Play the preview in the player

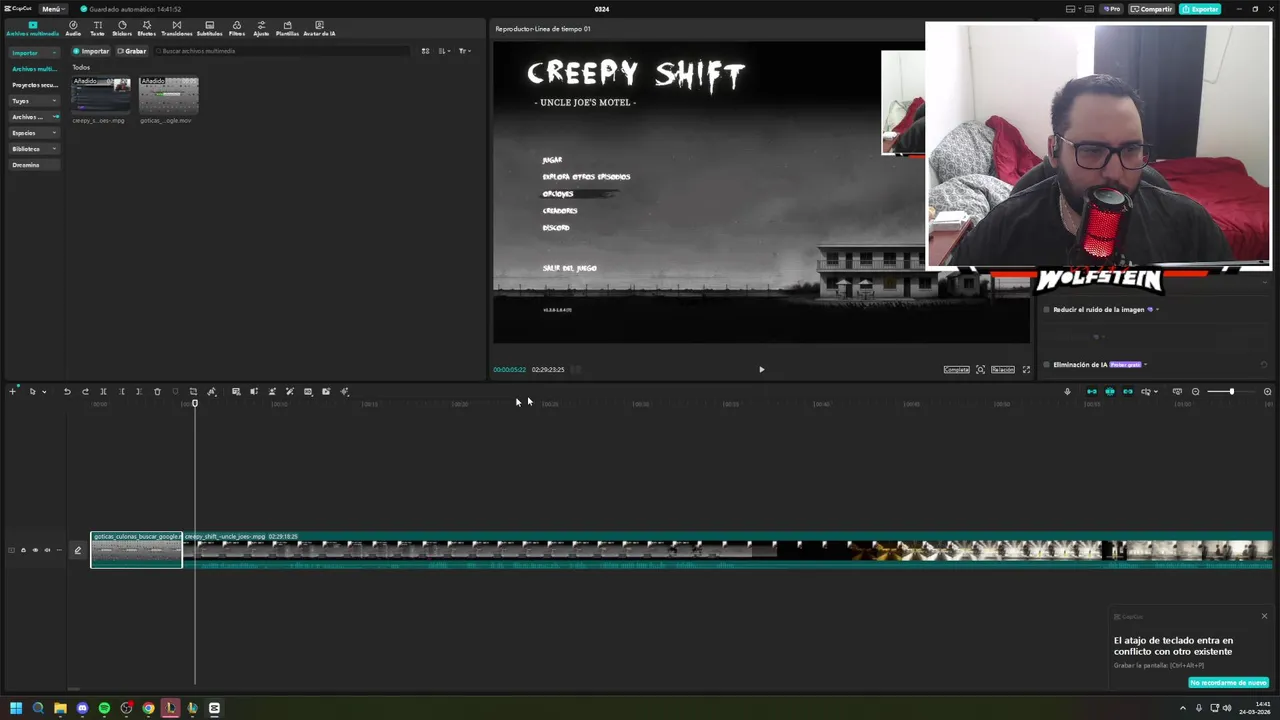click(761, 370)
